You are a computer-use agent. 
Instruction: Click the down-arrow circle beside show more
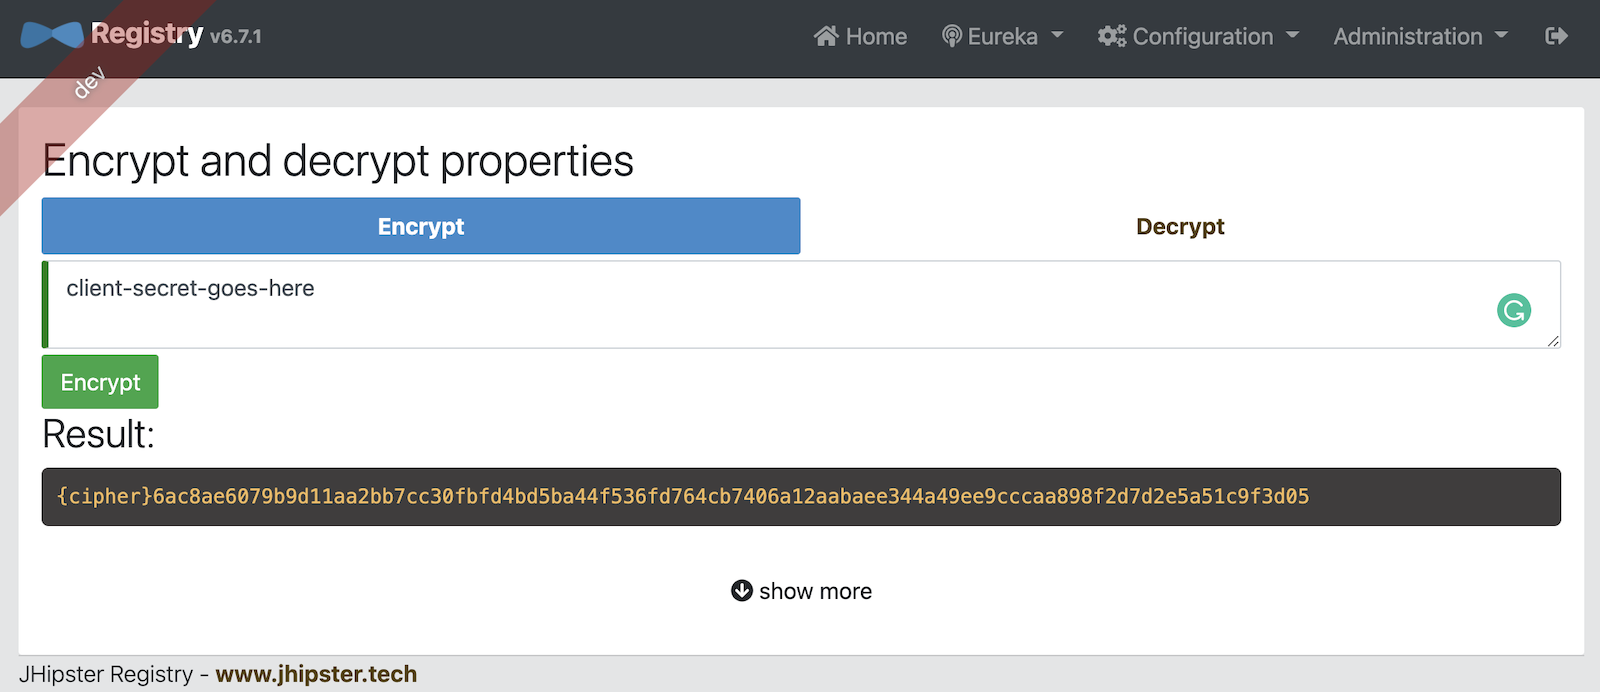tap(742, 591)
